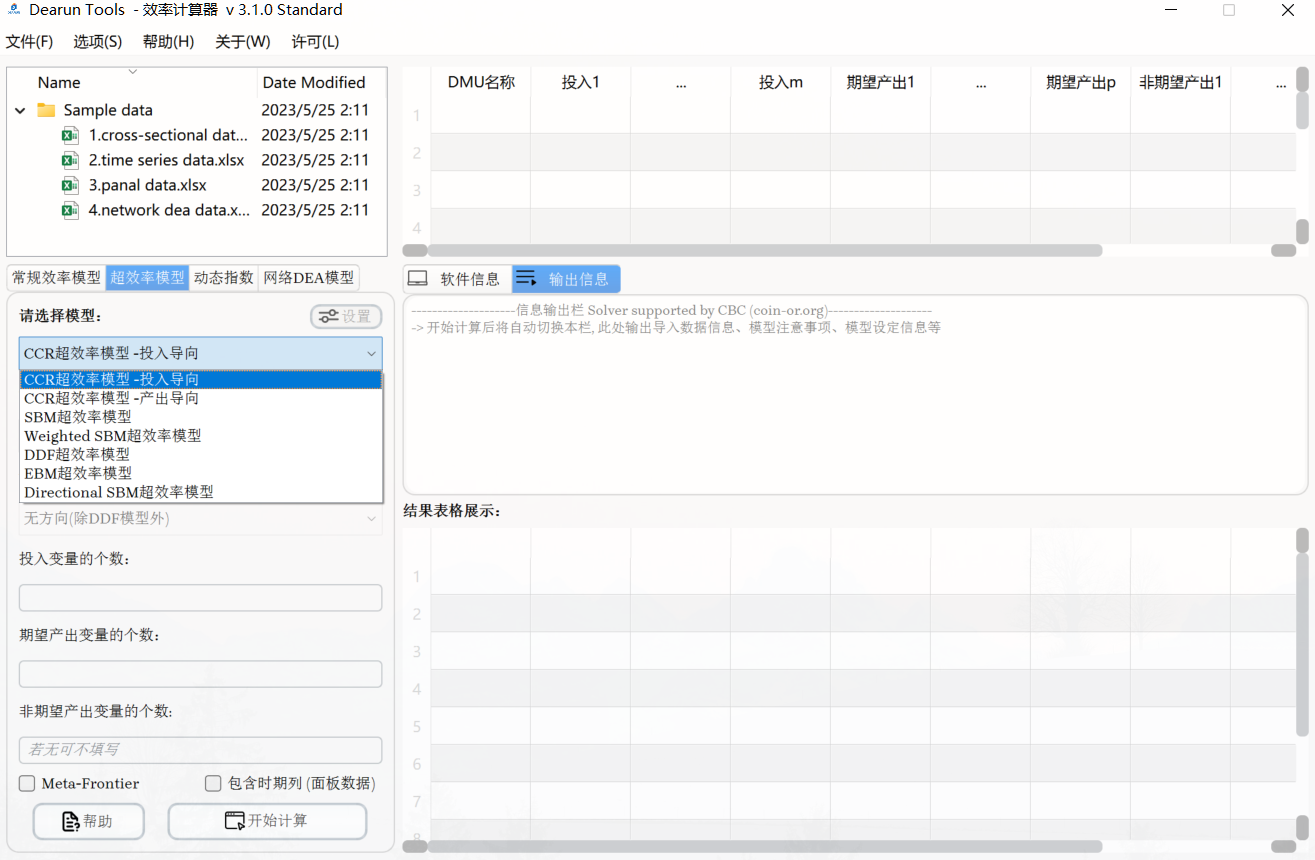Choose Directional SBM超效率模型 option

118,492
